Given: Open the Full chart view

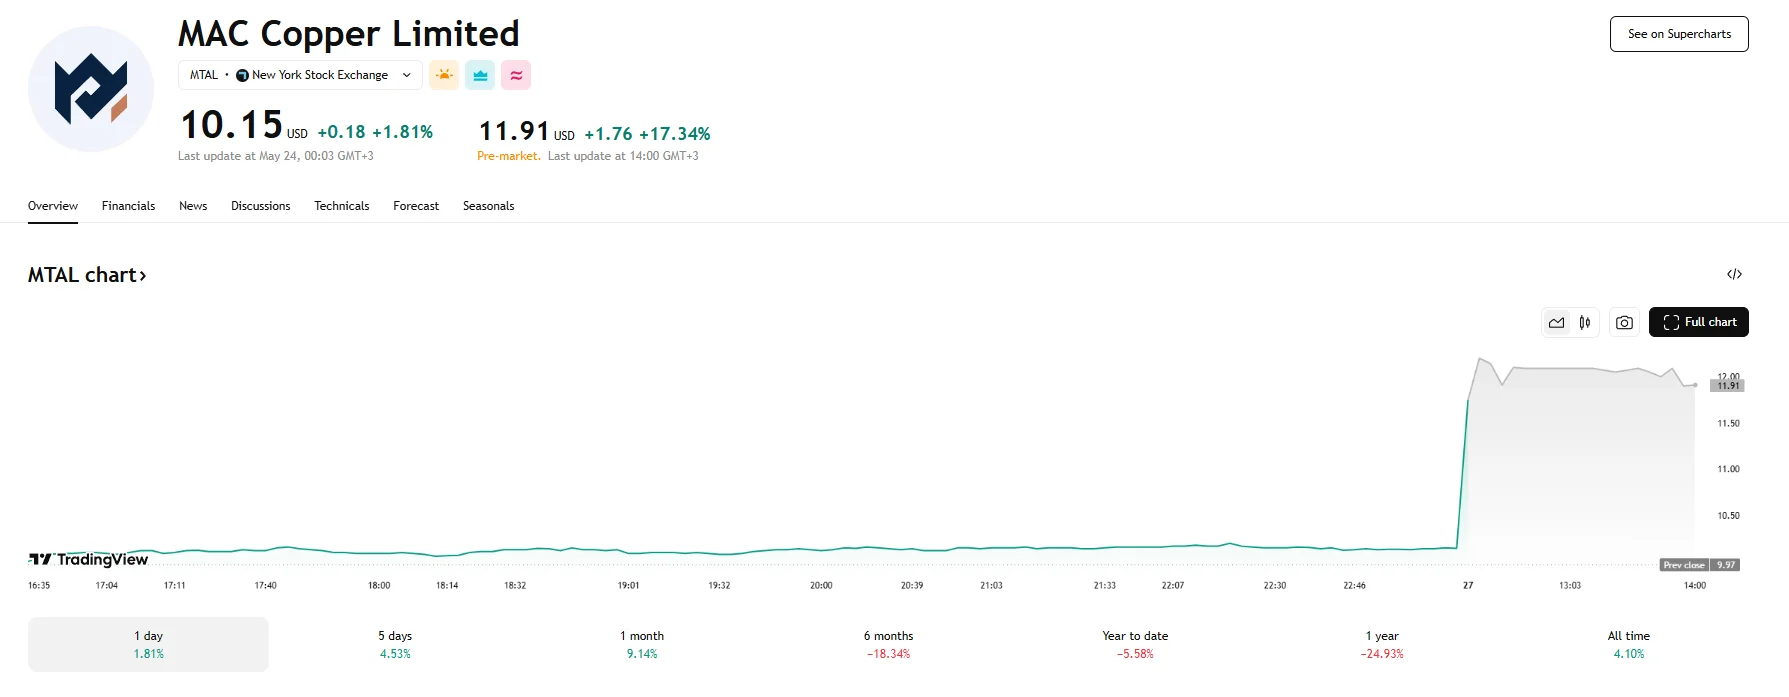Looking at the screenshot, I should pos(1698,322).
